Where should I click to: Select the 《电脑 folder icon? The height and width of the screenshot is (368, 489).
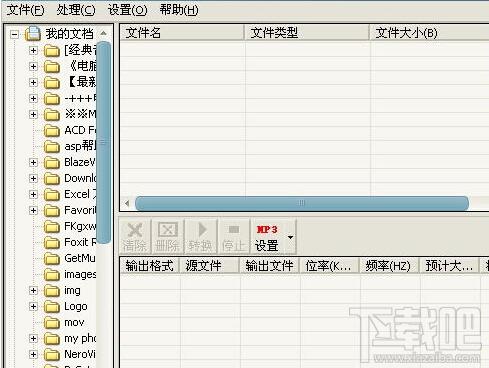[52, 67]
